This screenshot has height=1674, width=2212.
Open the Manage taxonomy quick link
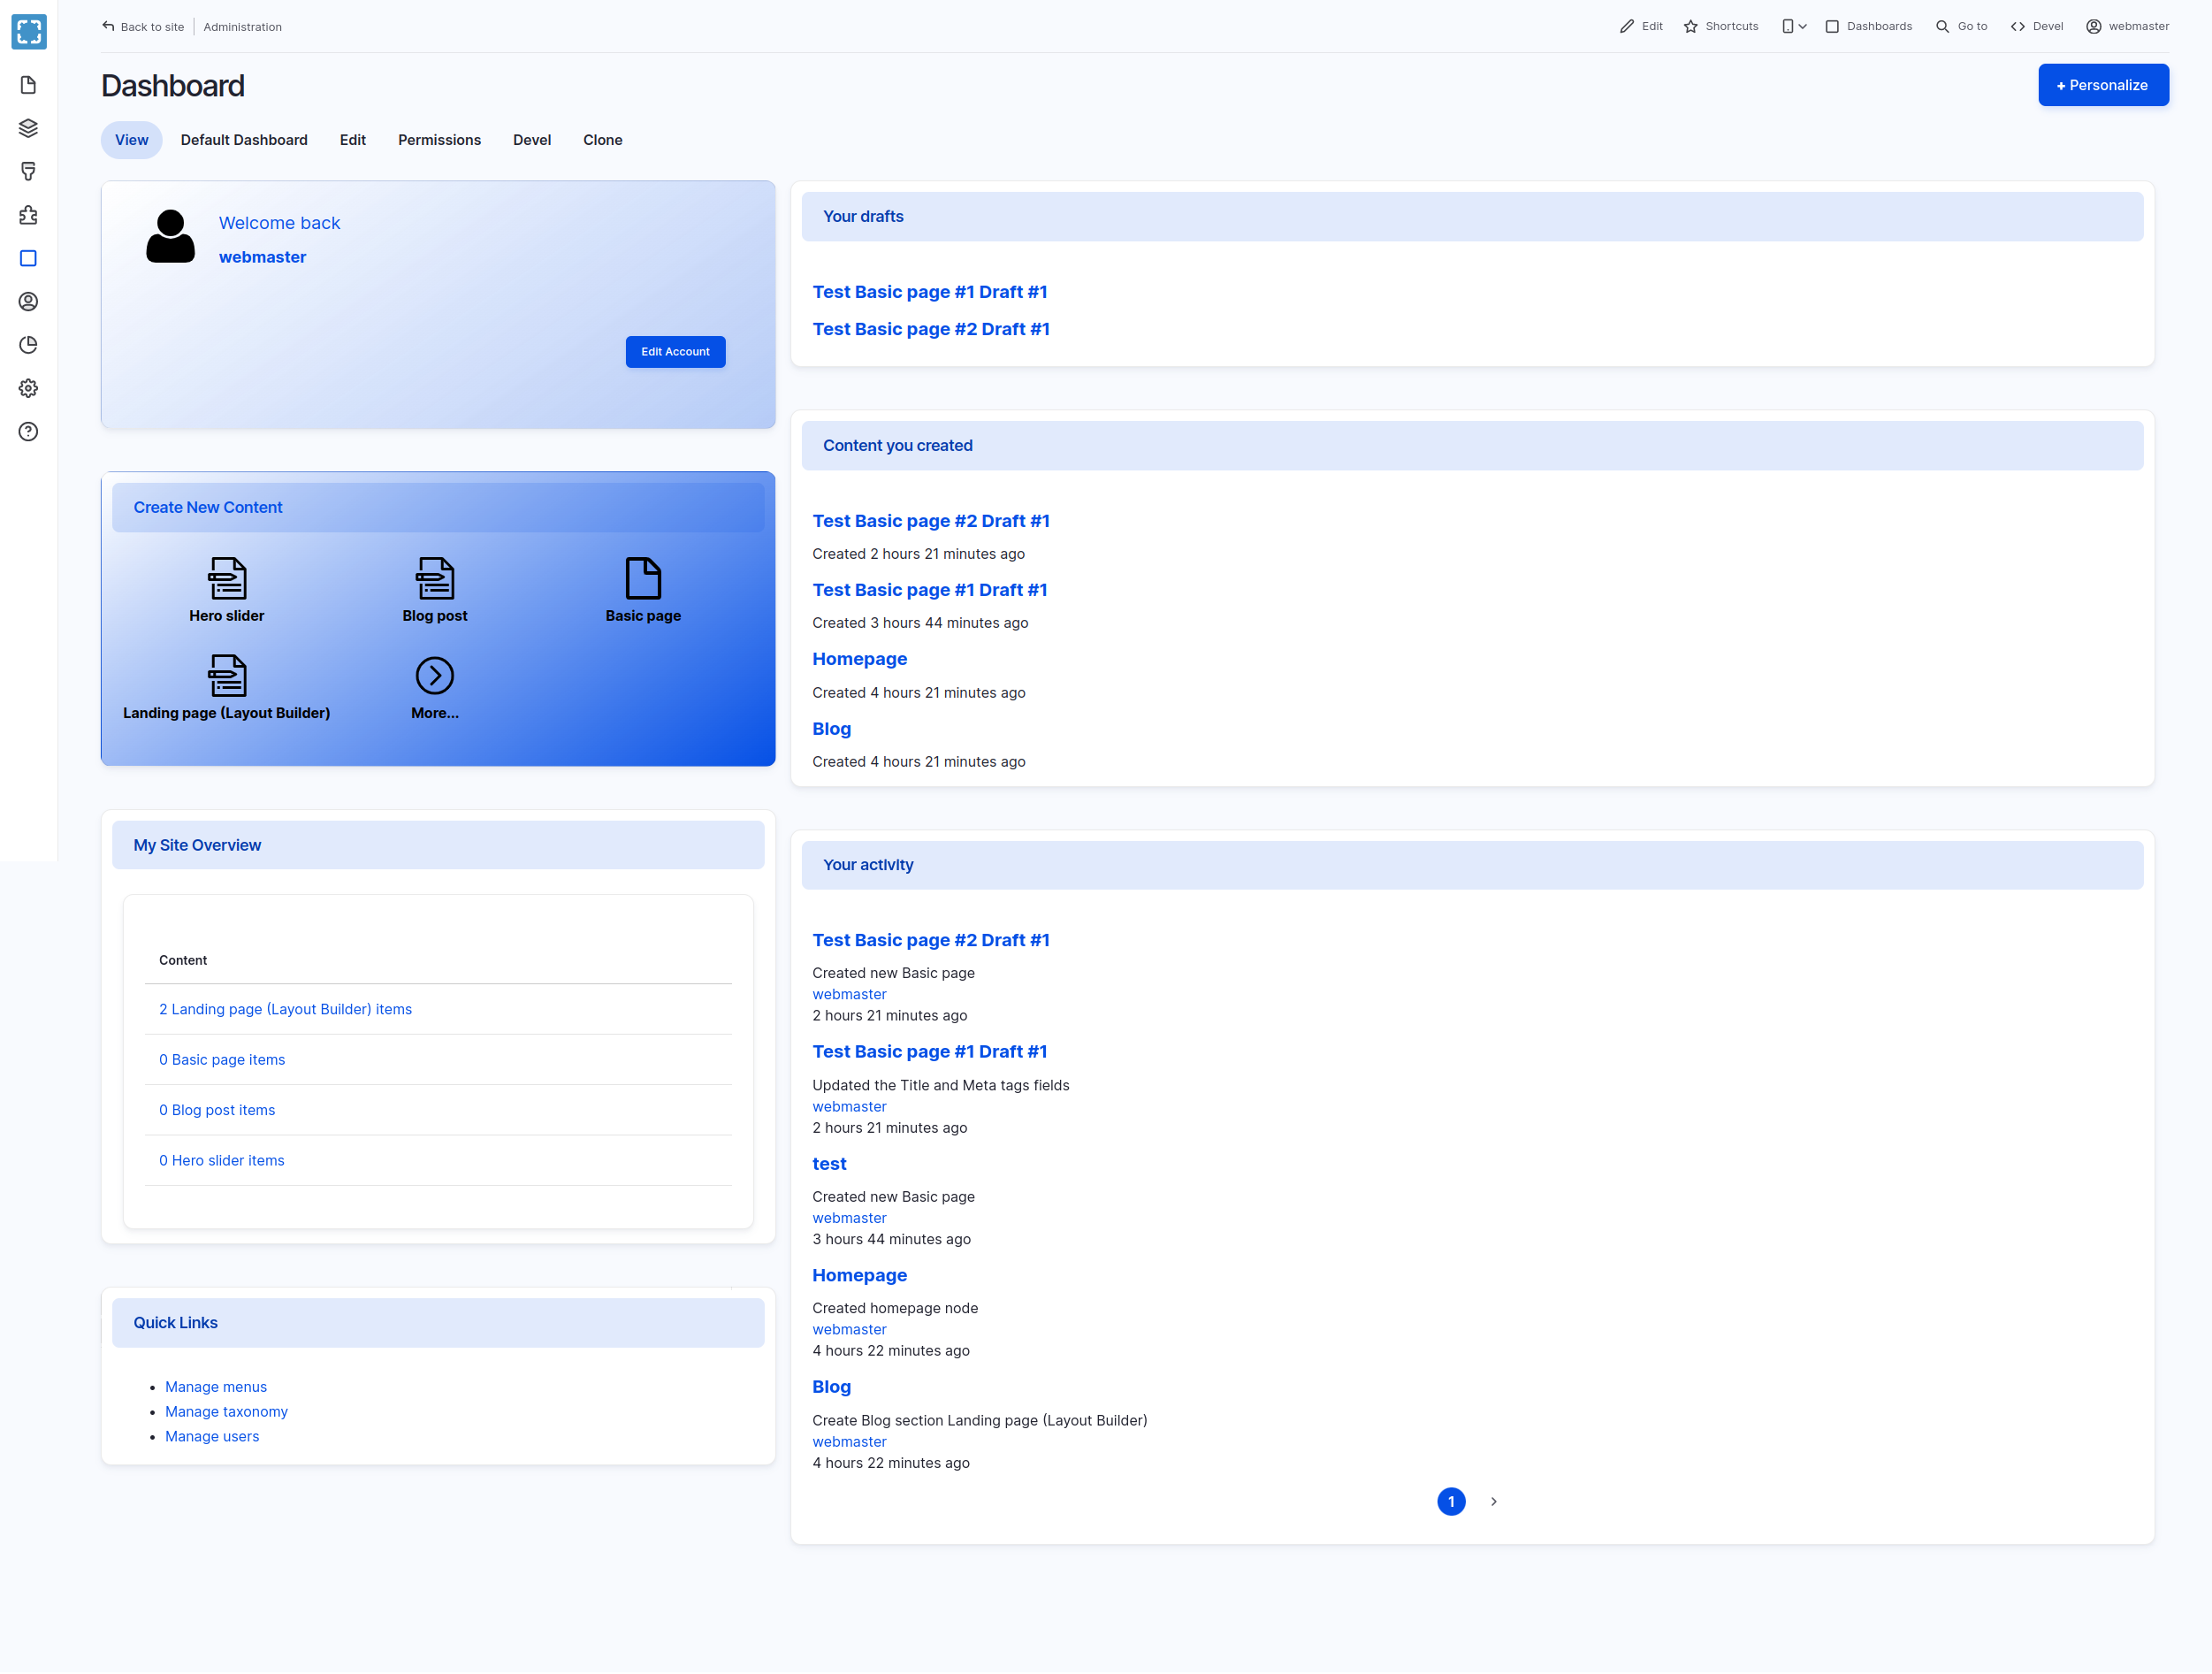coord(226,1411)
